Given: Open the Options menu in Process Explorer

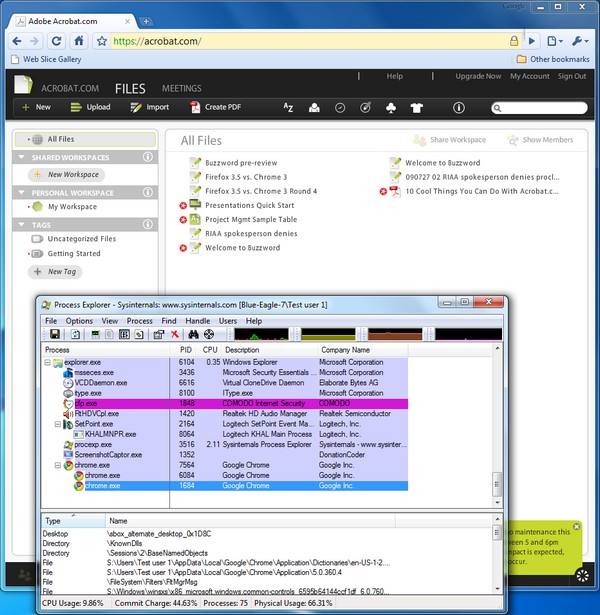Looking at the screenshot, I should pos(79,321).
